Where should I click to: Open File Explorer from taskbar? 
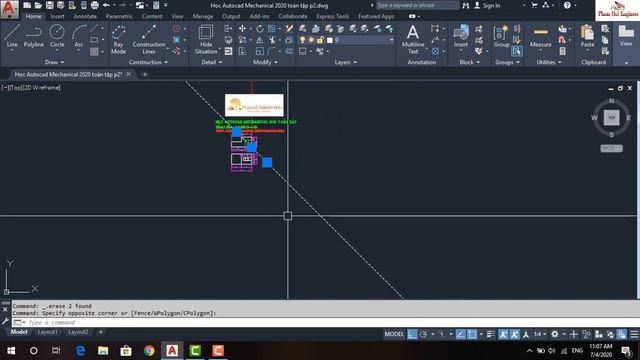tap(103, 351)
